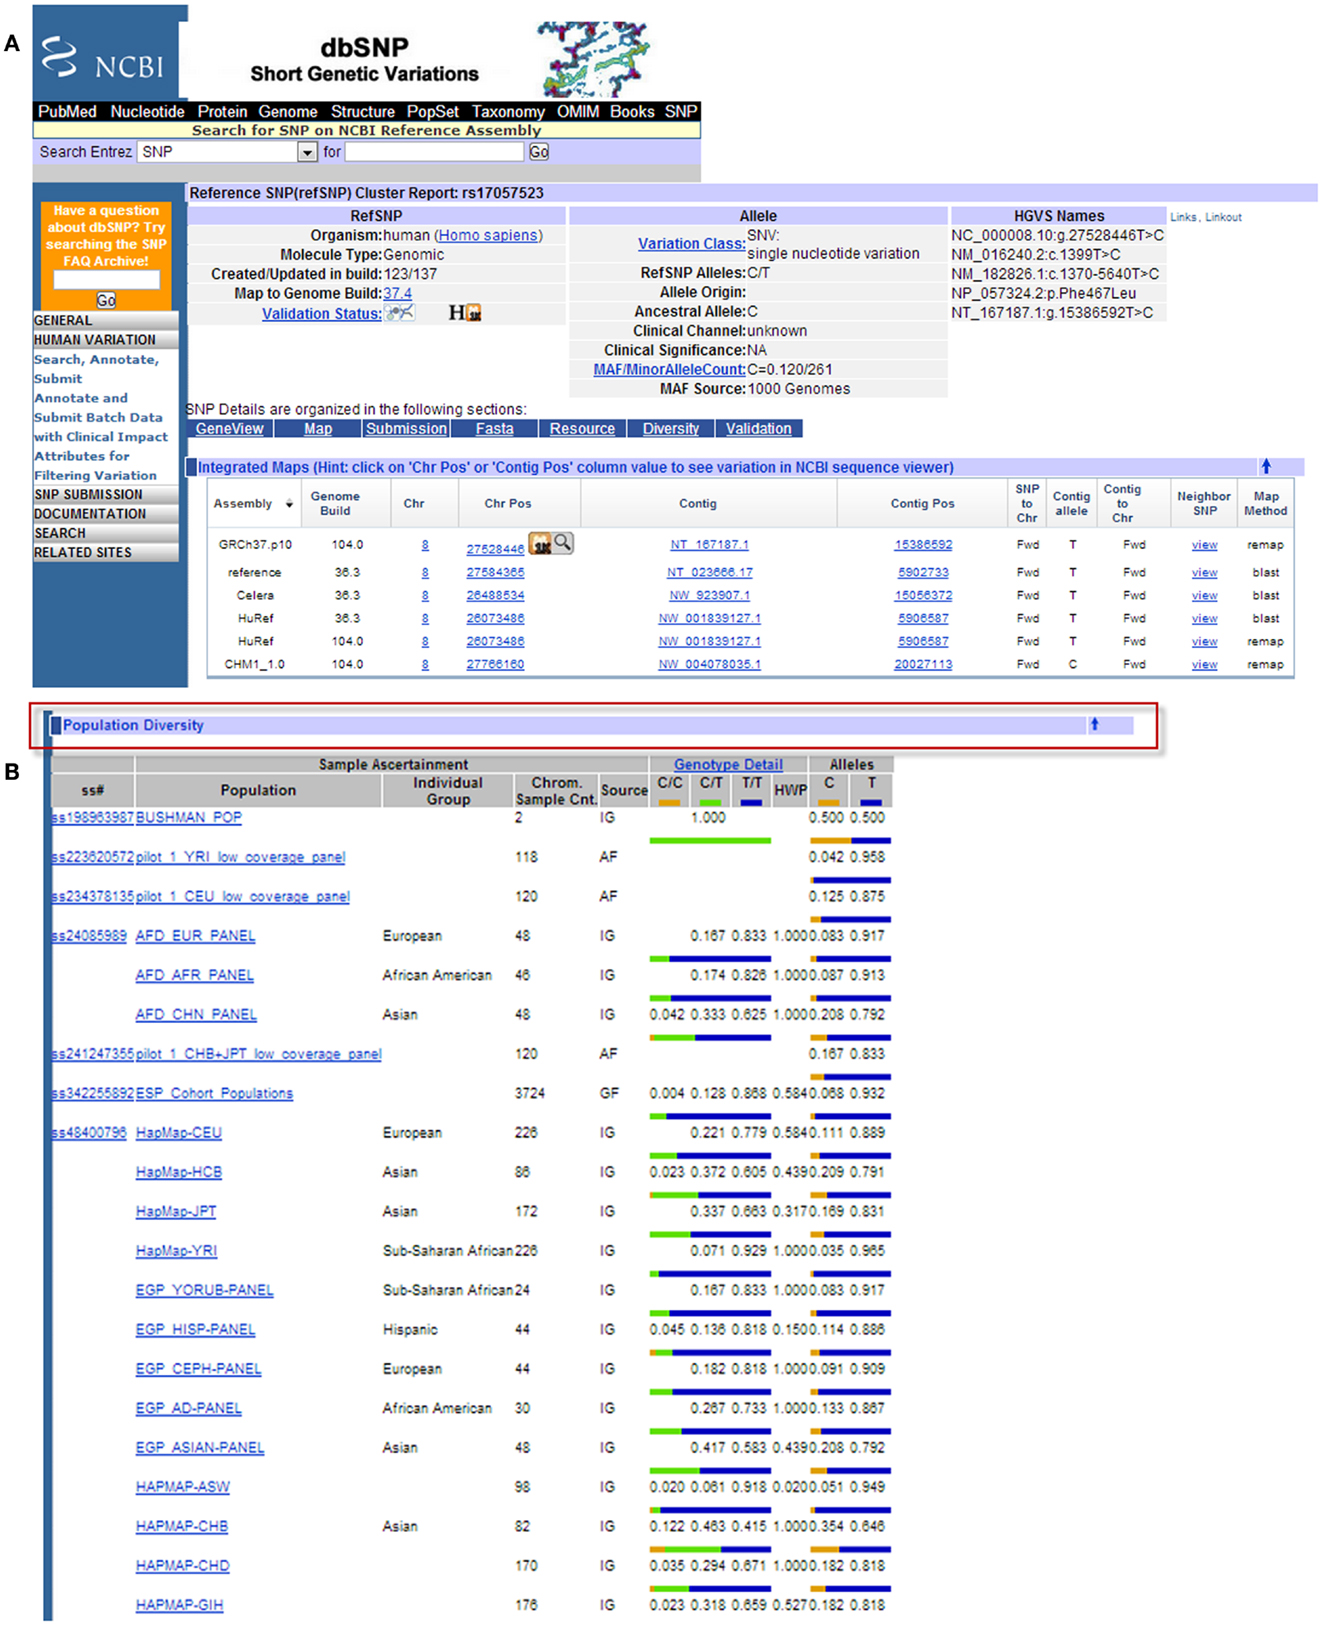
Task: Click the sequence viewer icon beside 27528446
Action: click(541, 543)
